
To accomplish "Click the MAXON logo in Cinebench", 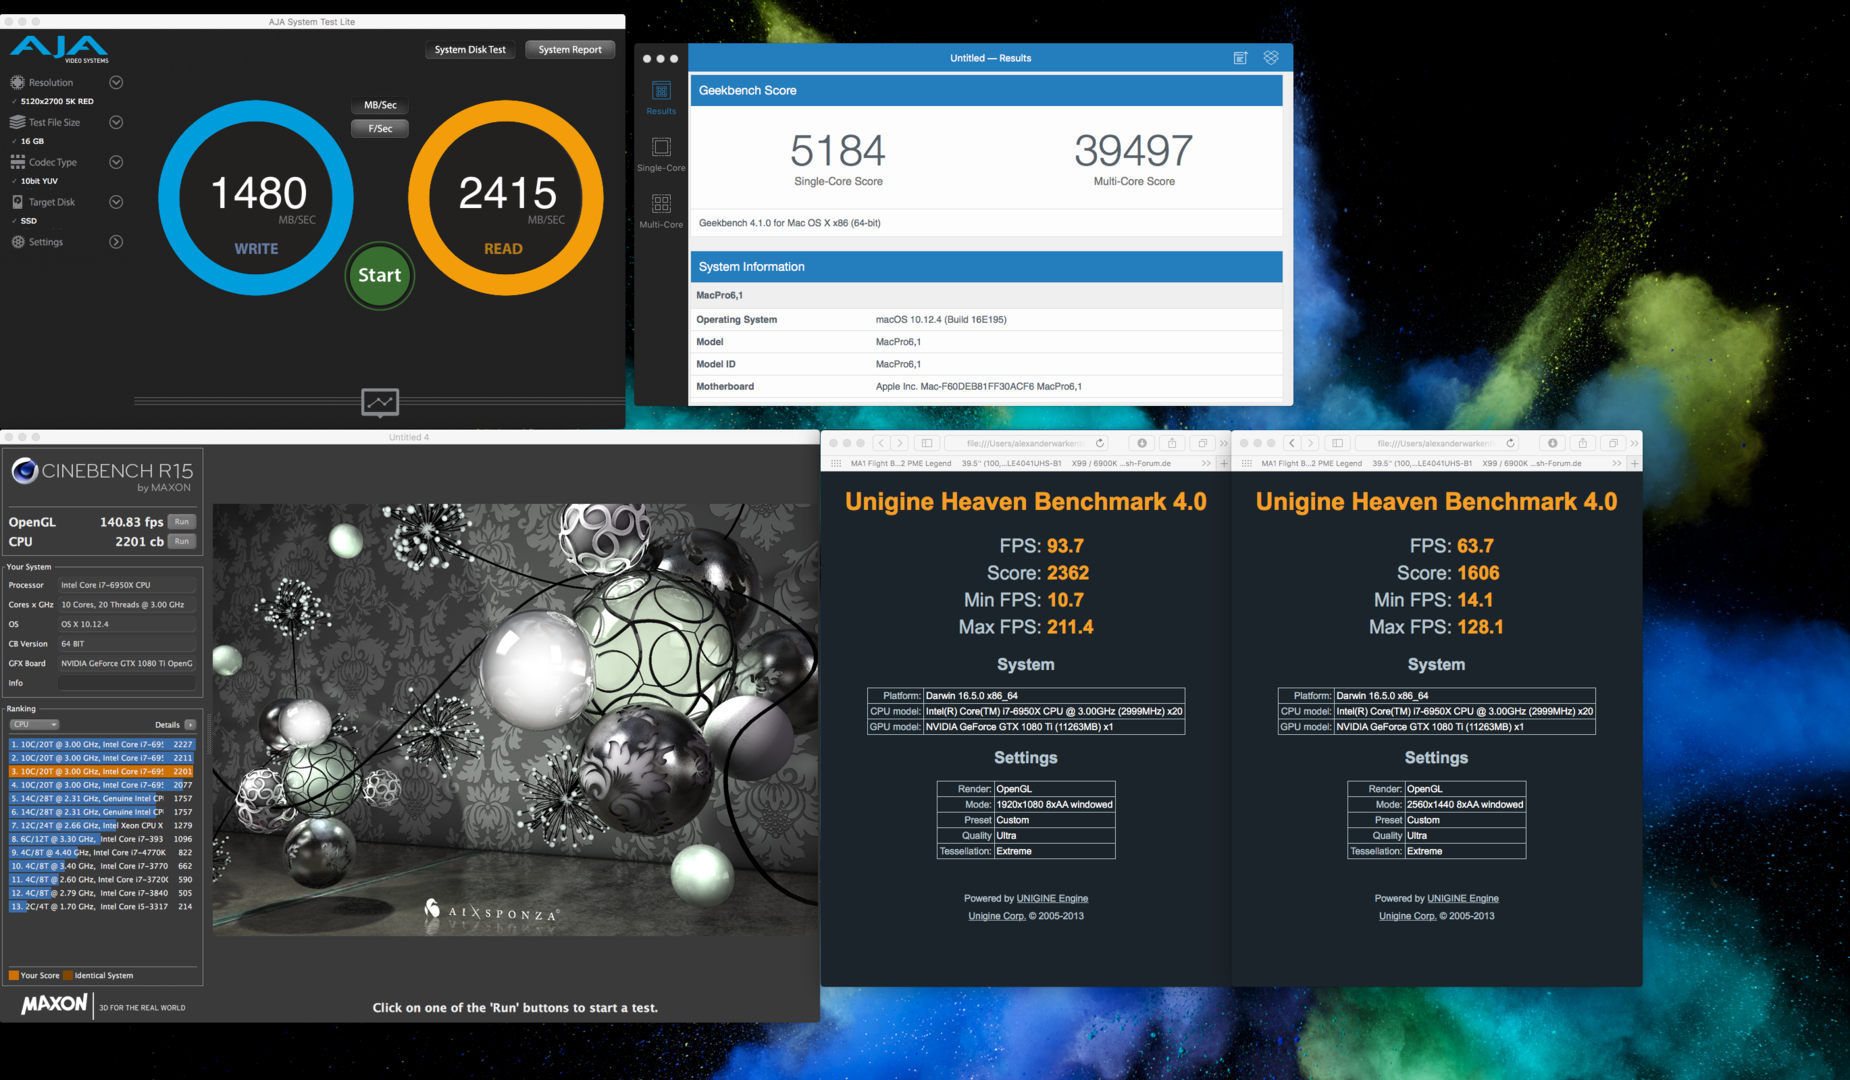I will click(x=54, y=1003).
